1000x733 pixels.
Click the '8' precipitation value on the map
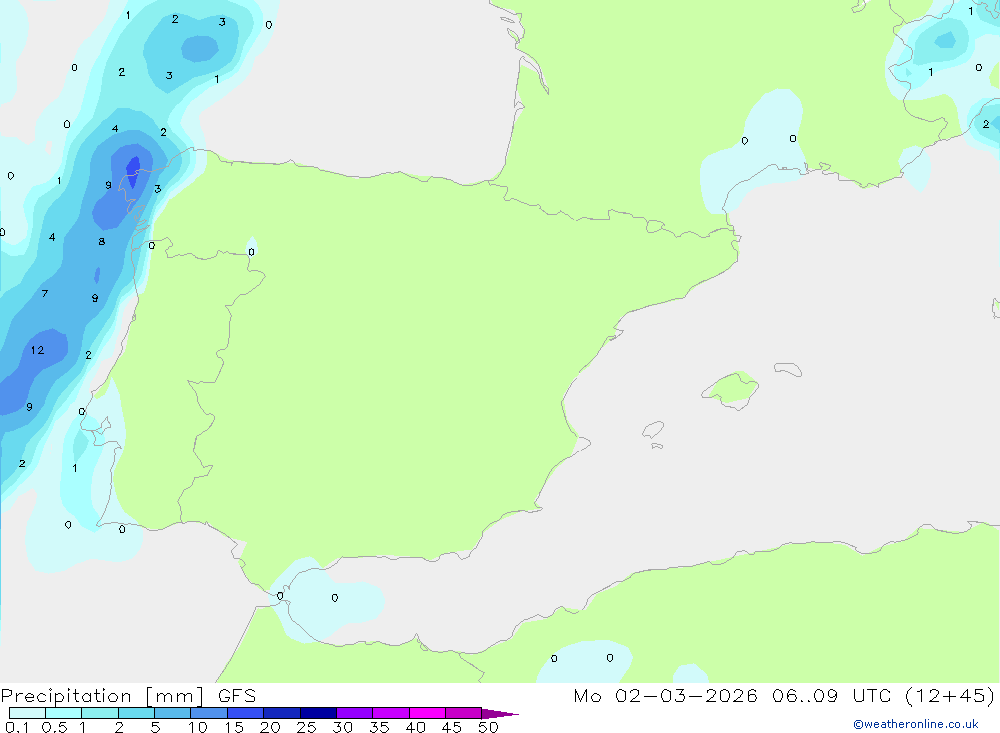(x=101, y=242)
